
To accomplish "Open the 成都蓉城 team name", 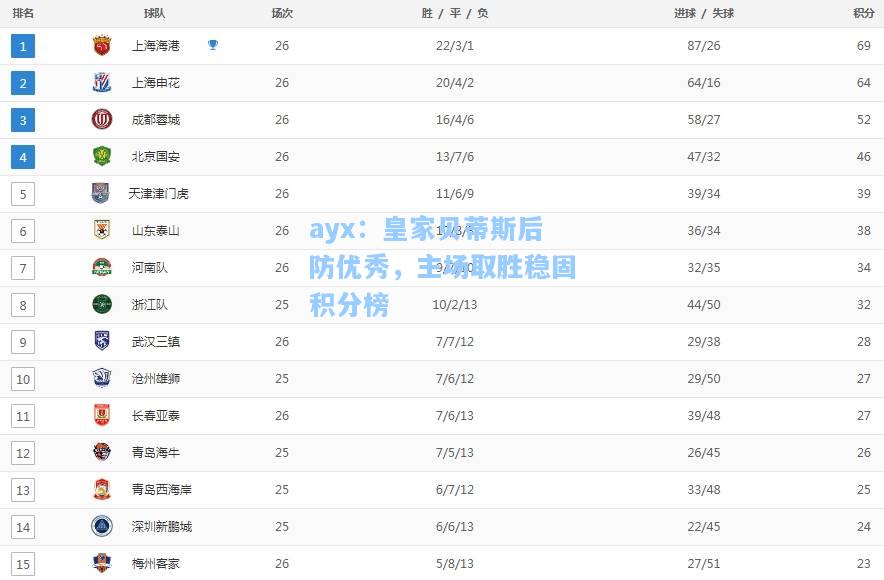I will 156,119.
